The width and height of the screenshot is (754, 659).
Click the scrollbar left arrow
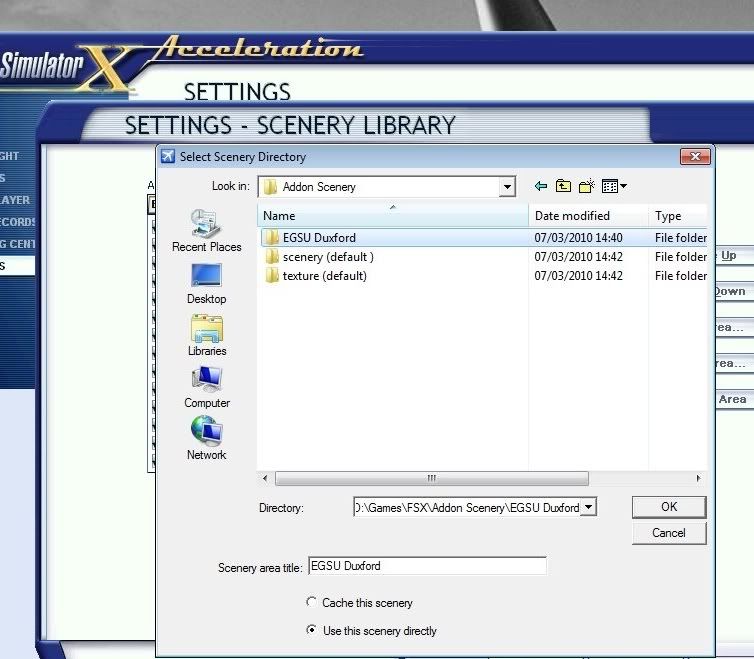pos(265,478)
